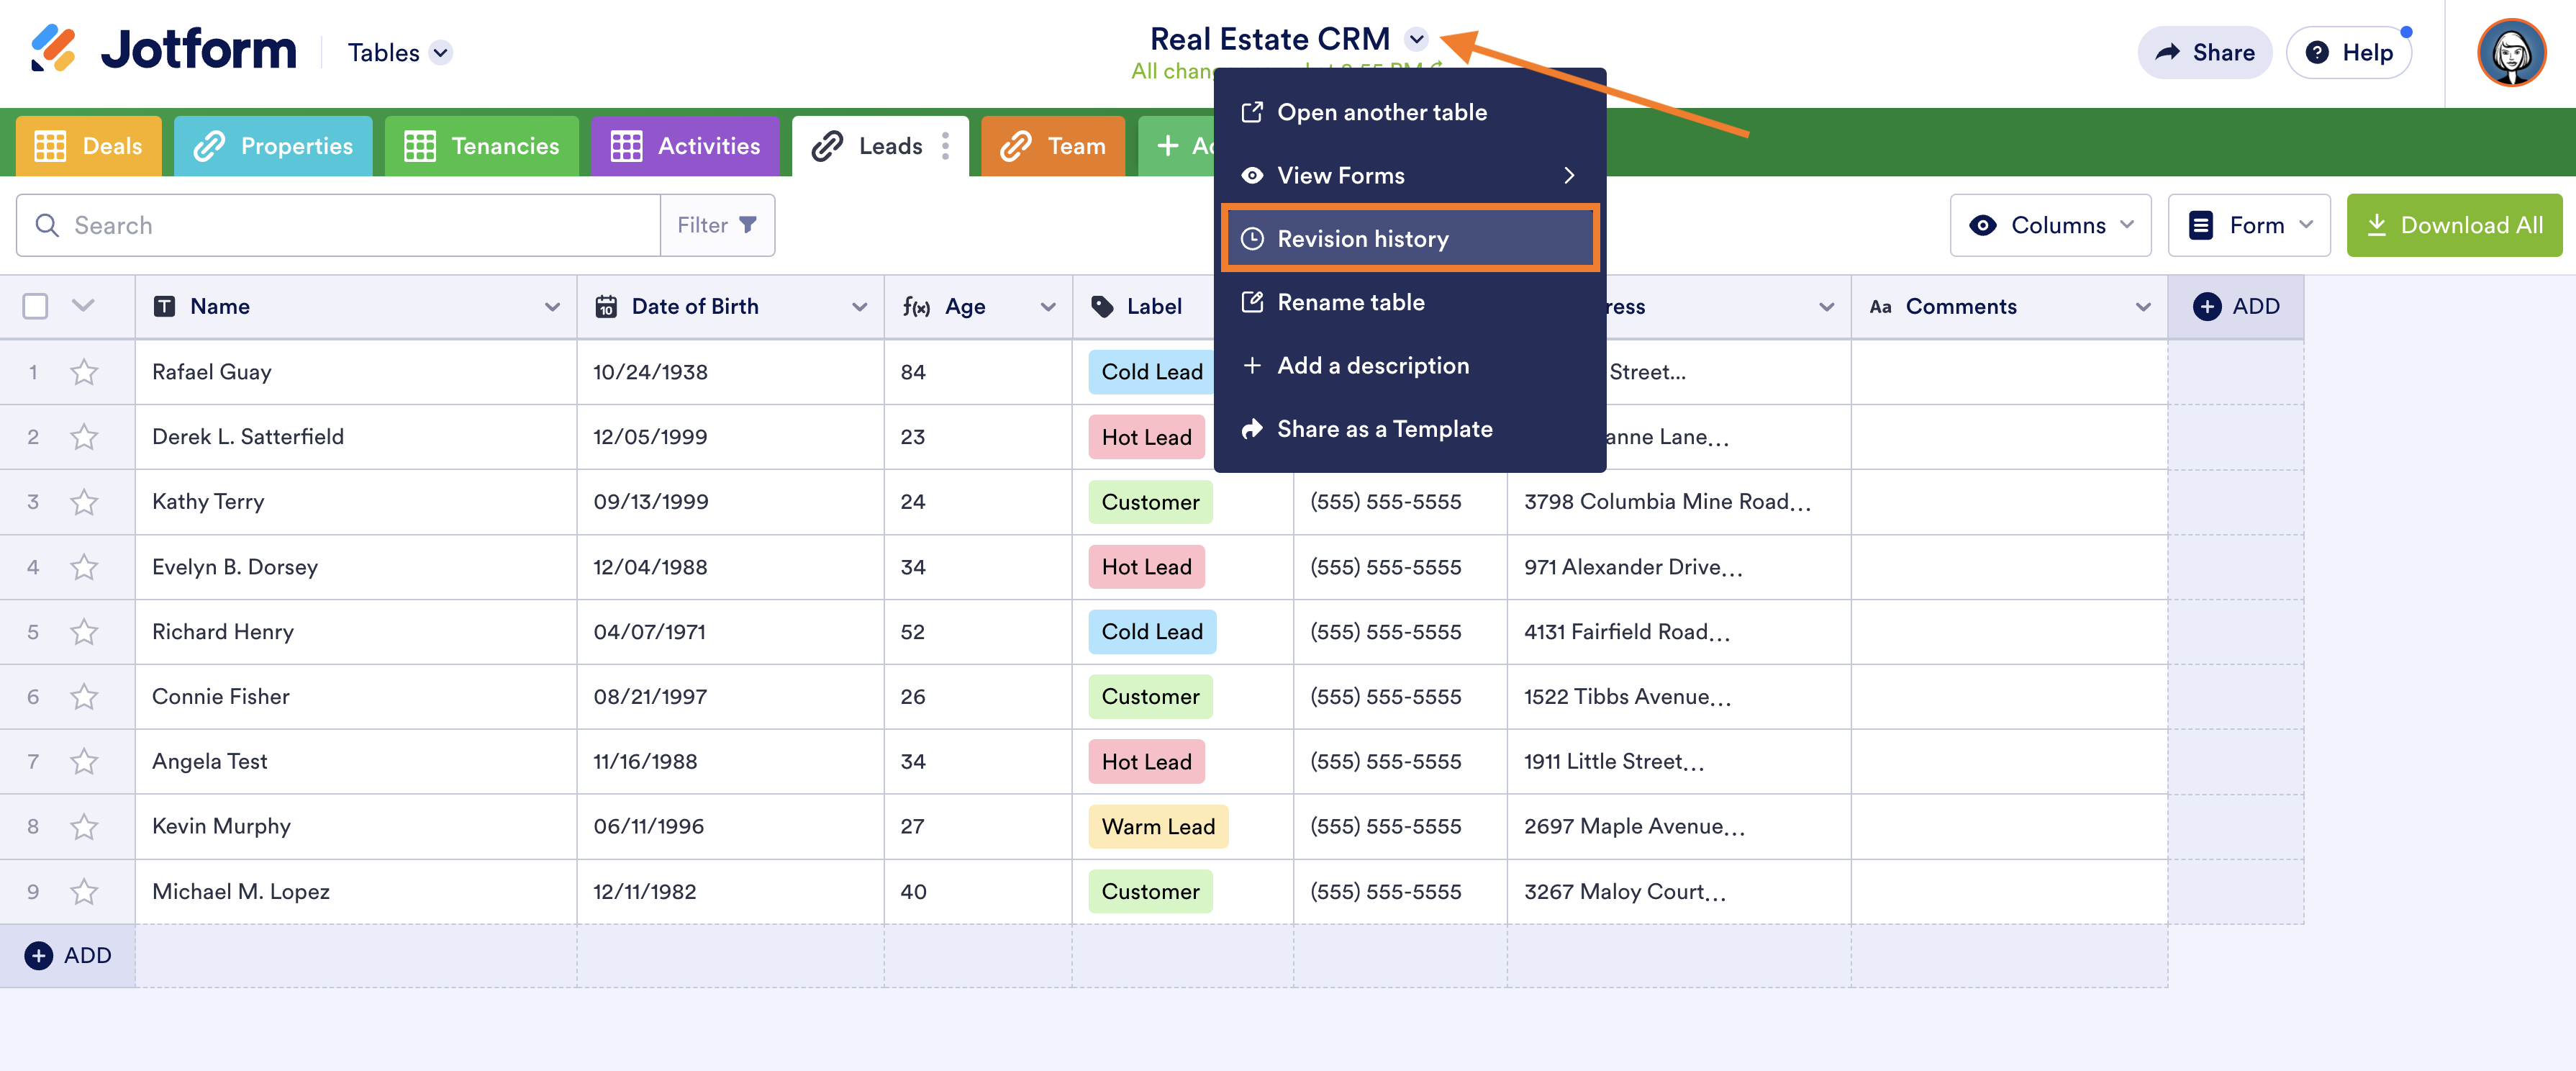Click the Jotform logo icon

tap(52, 48)
